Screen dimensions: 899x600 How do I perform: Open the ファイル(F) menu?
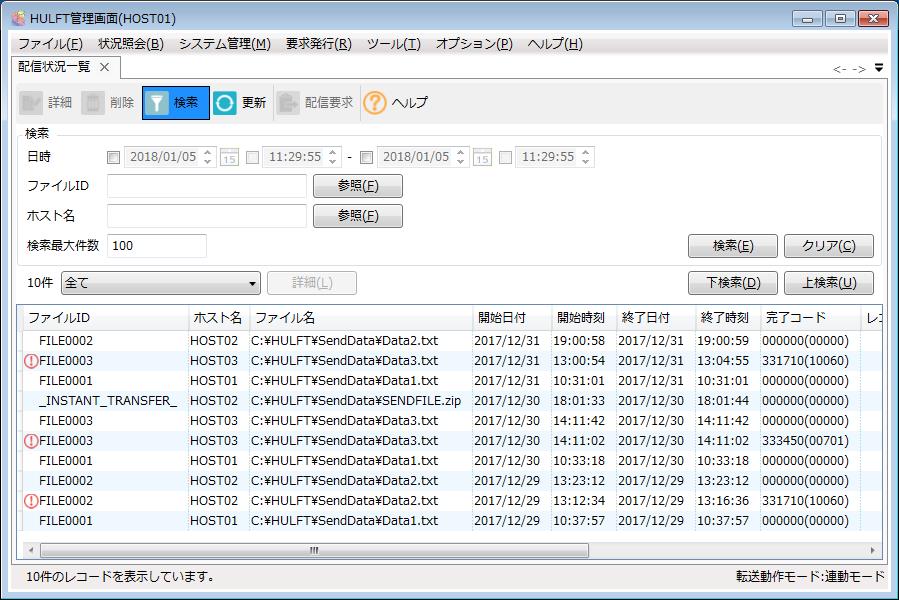click(x=50, y=44)
